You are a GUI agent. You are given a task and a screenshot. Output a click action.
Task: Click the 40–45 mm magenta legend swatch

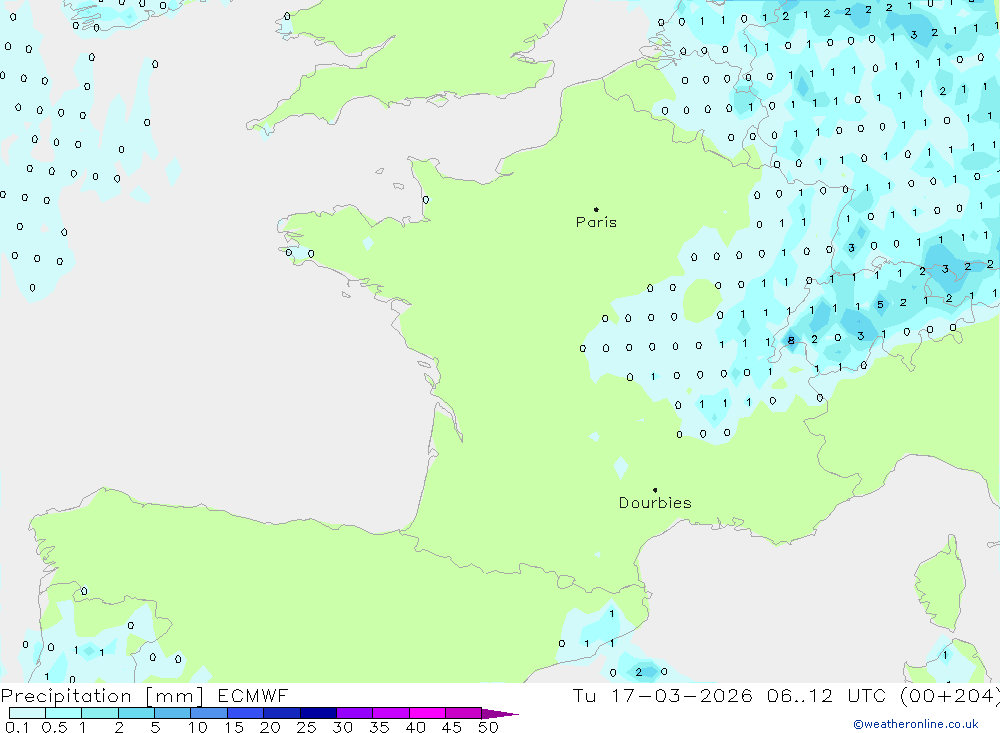click(427, 713)
